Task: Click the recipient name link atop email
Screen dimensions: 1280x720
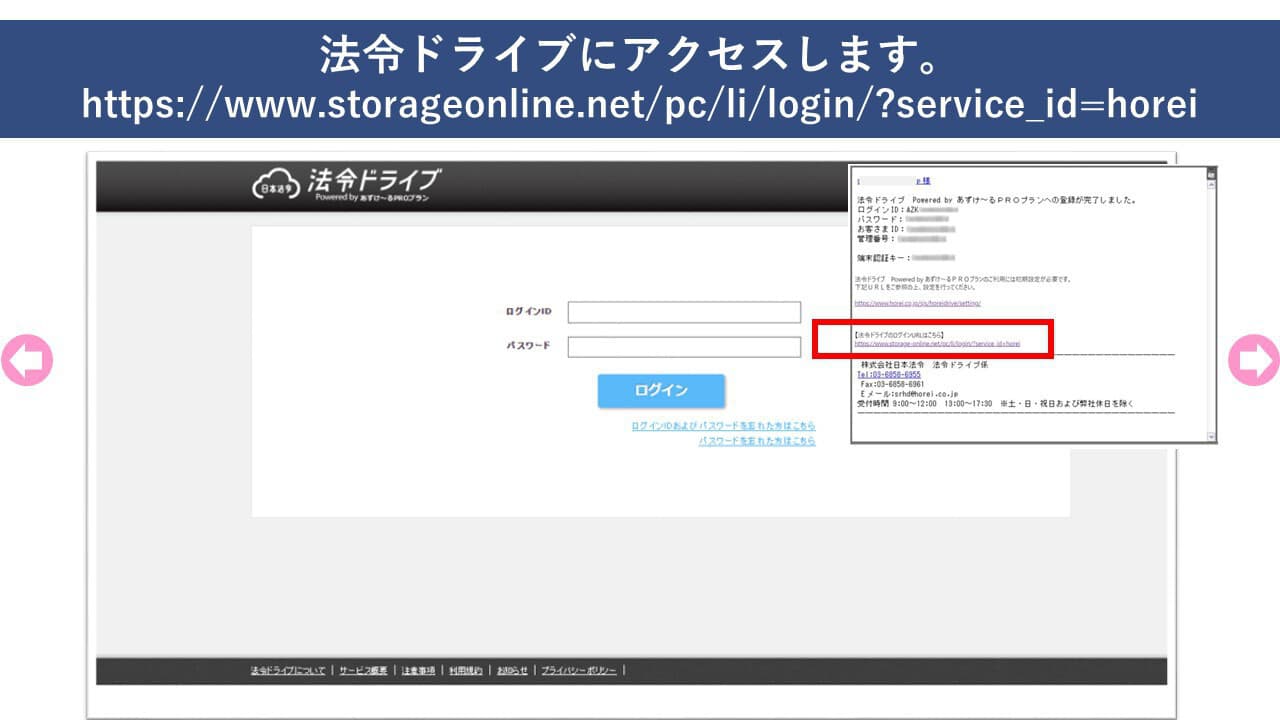Action: pyautogui.click(x=923, y=181)
